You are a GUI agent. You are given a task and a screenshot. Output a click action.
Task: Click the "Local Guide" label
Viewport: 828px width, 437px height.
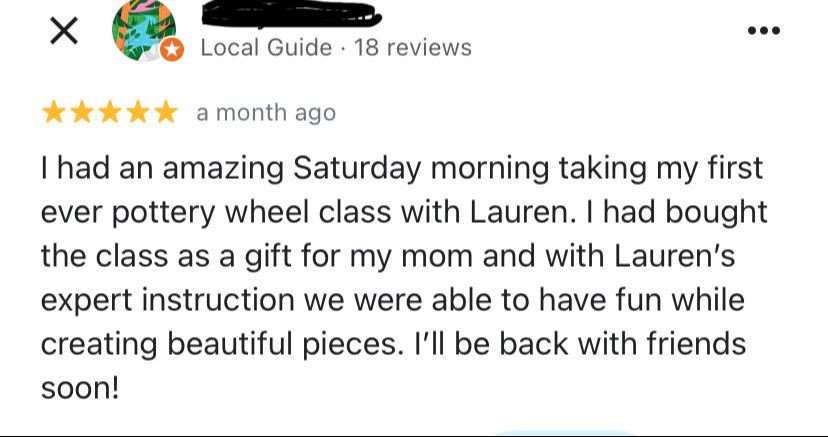pos(266,48)
